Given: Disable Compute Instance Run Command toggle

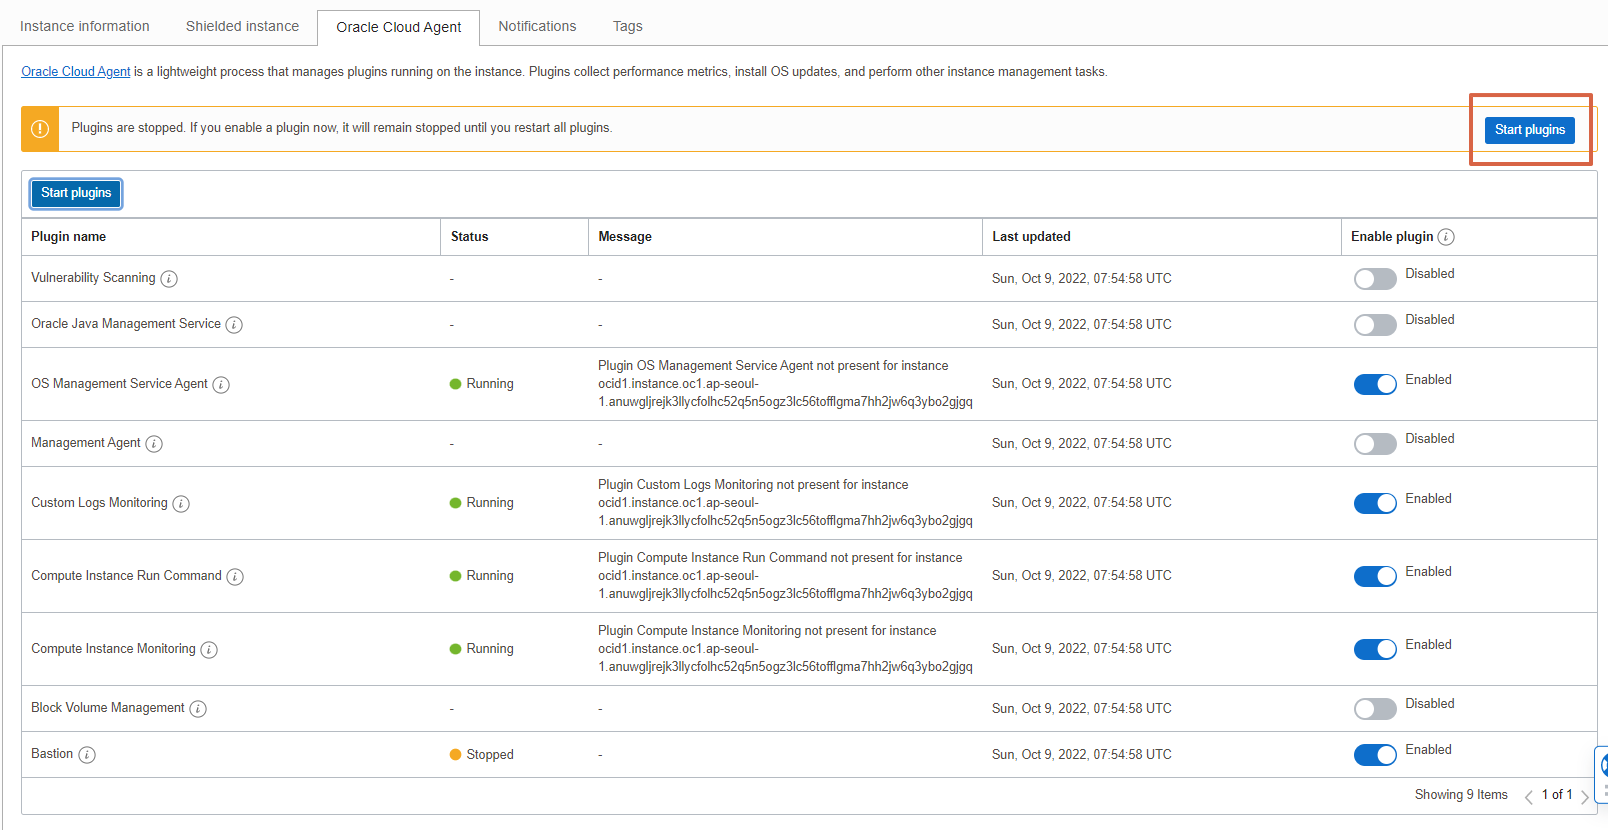Looking at the screenshot, I should coord(1375,577).
